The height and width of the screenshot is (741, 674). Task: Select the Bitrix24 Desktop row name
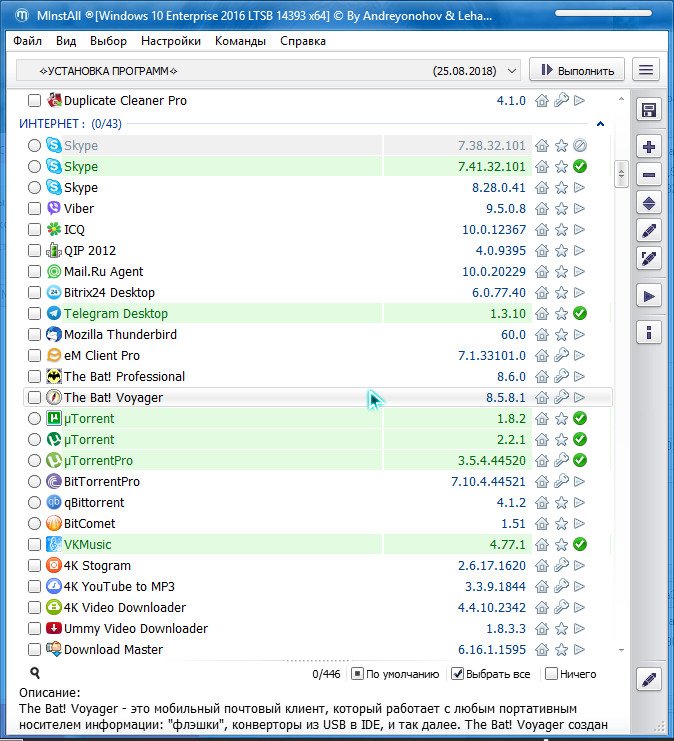click(x=109, y=293)
